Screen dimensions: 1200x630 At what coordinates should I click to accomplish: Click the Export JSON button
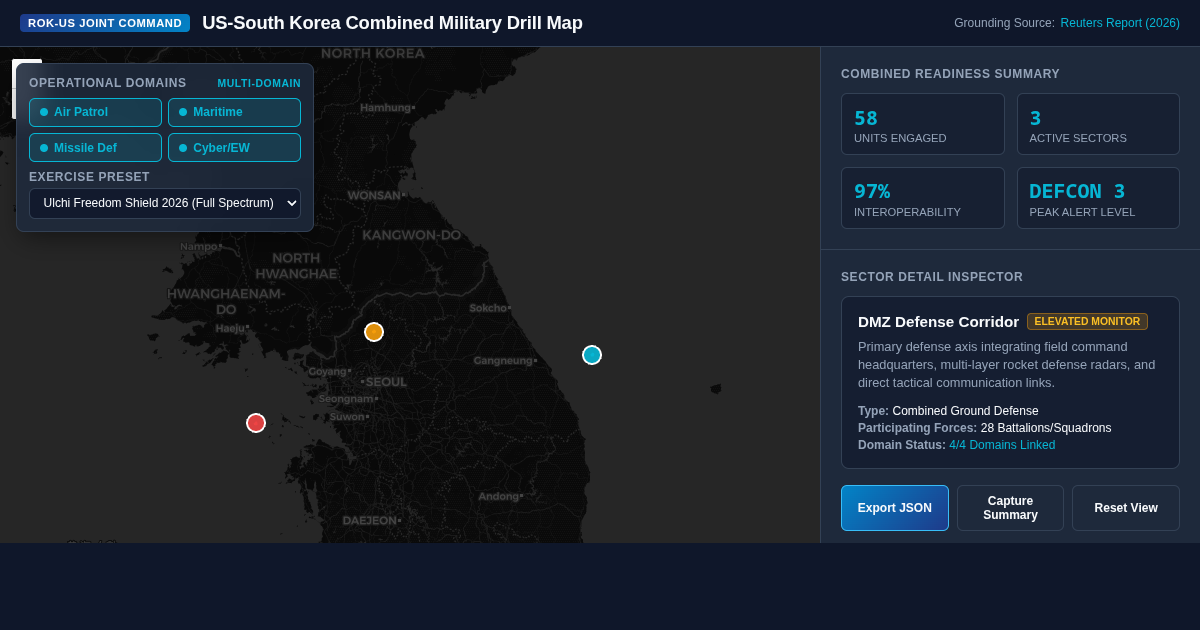pyautogui.click(x=895, y=508)
